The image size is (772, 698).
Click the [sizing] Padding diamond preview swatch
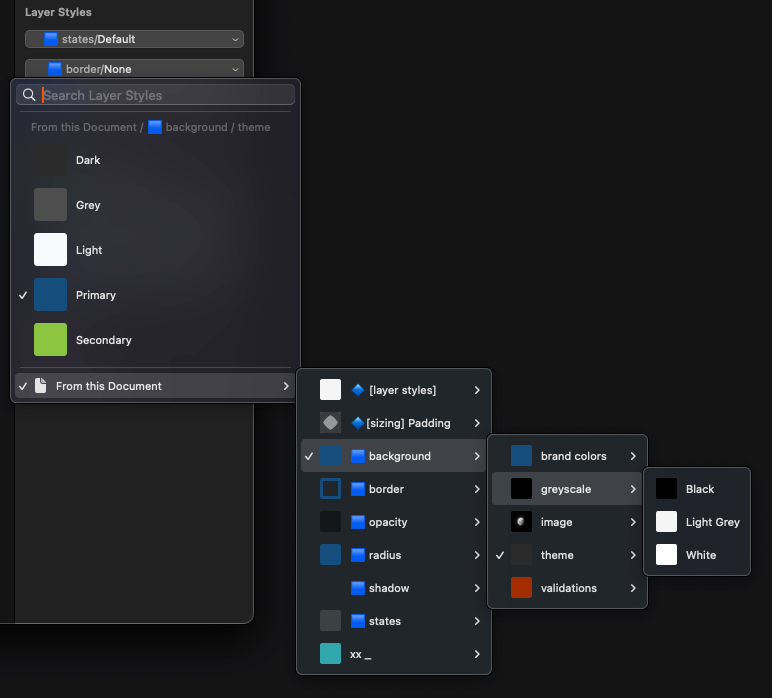tap(330, 423)
